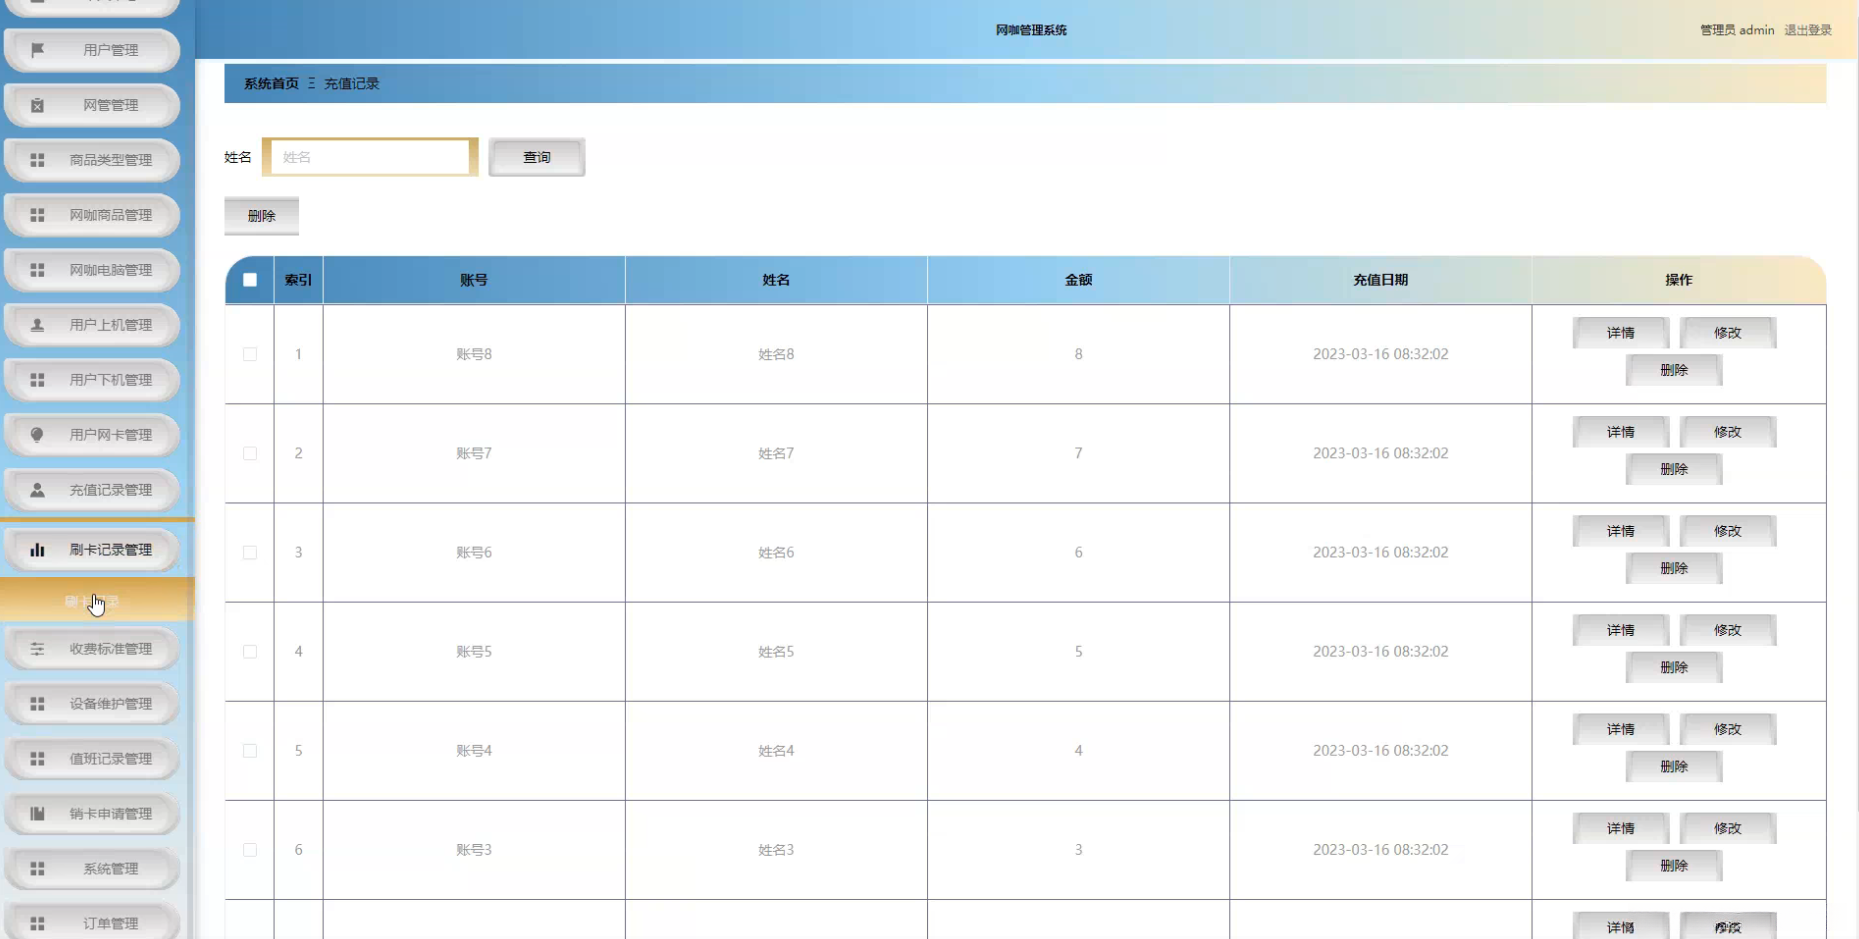Expand the 网咖商品管理 menu

92,215
